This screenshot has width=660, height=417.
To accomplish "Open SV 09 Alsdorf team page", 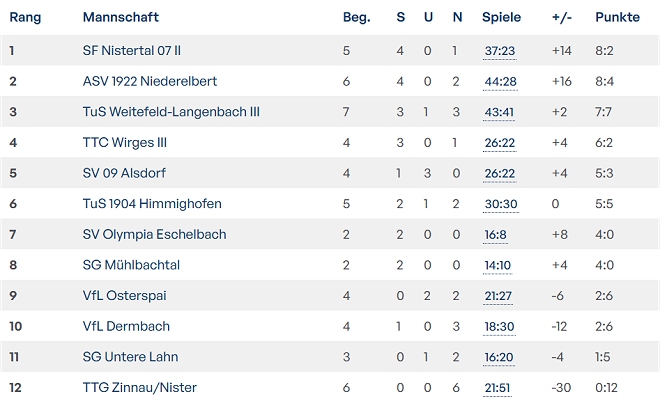I will click(125, 173).
